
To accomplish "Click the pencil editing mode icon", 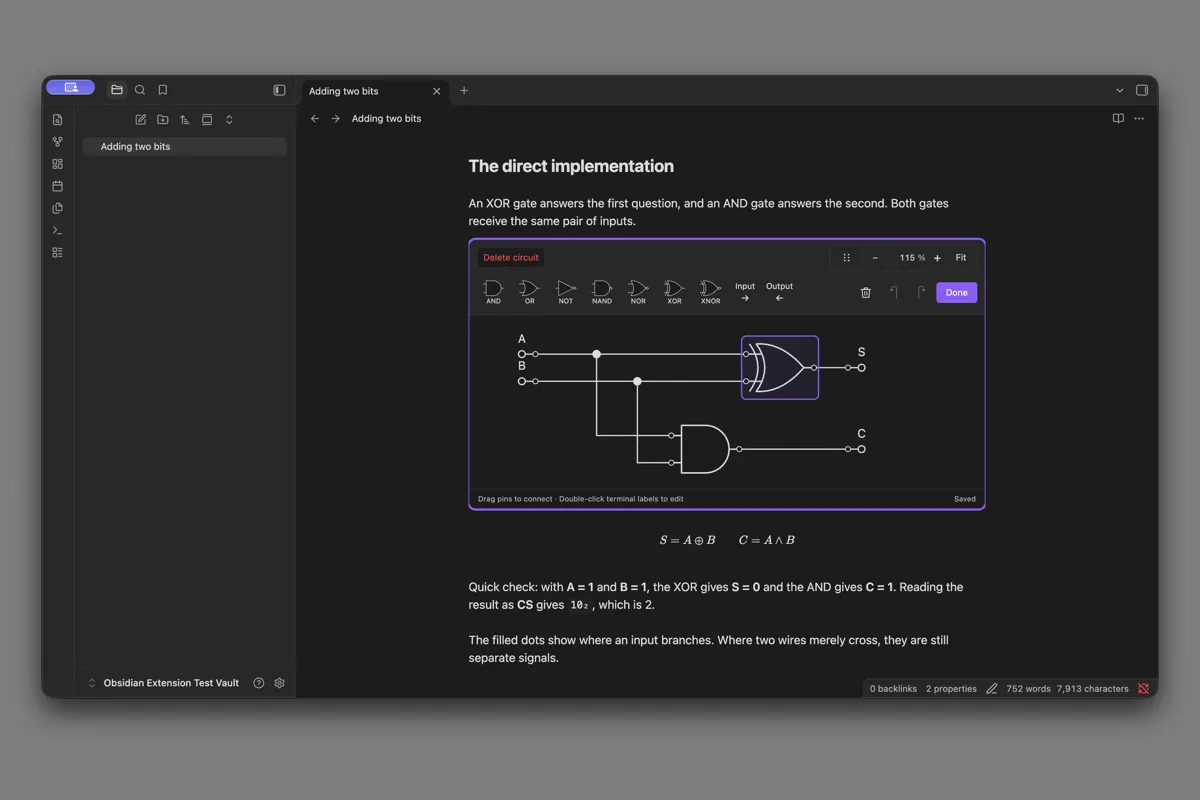I will [992, 689].
